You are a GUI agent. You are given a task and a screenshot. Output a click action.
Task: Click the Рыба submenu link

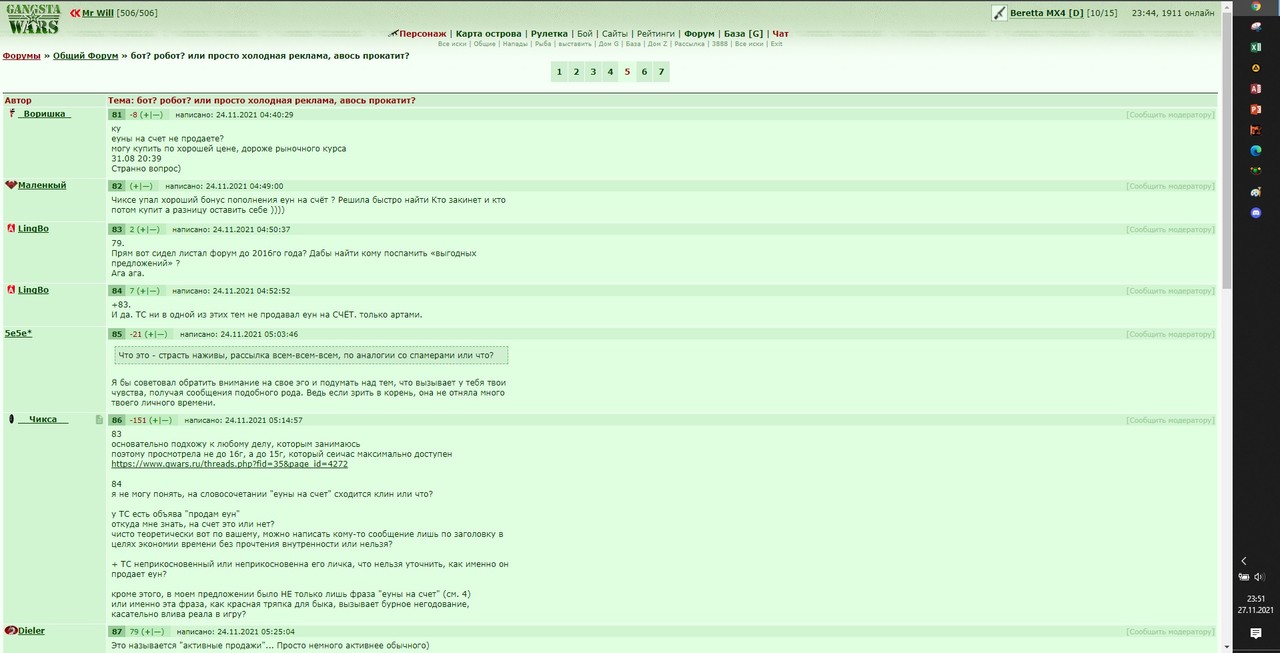(543, 44)
